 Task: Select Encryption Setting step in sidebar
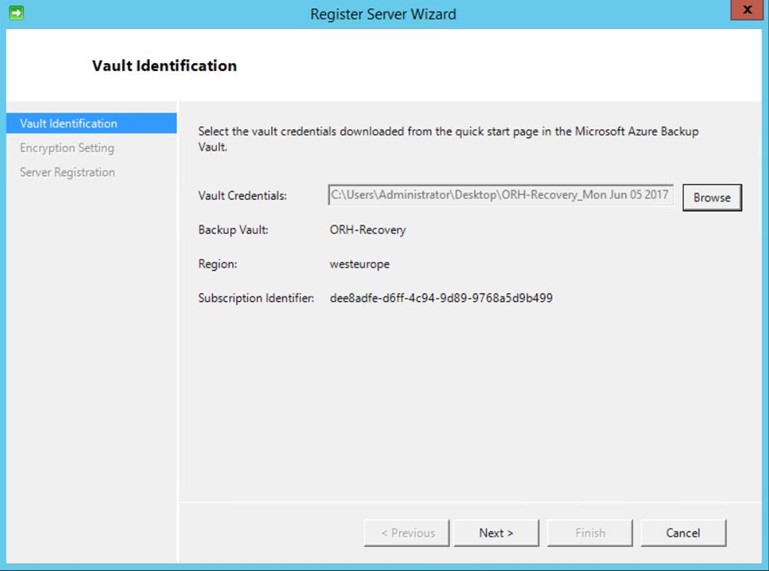tap(67, 148)
